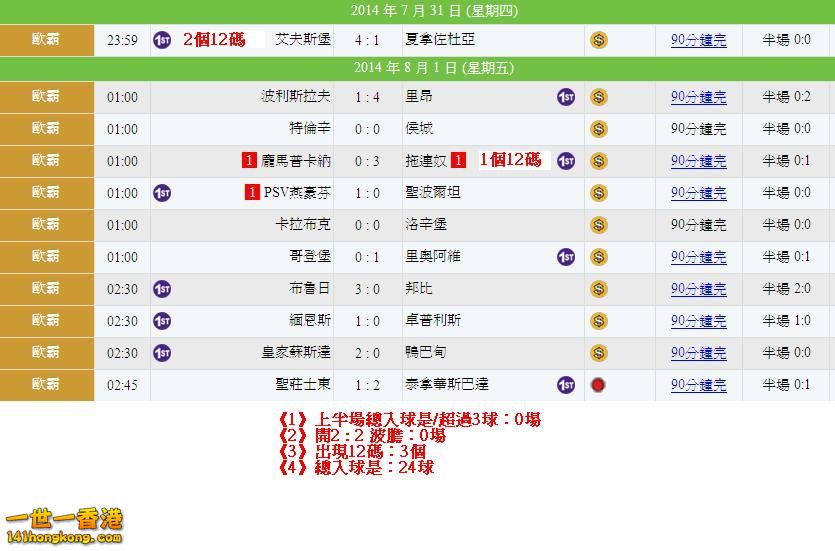The image size is (835, 551).
Task: Click the gold coin icon in 細恩斯 row
Action: coord(598,321)
